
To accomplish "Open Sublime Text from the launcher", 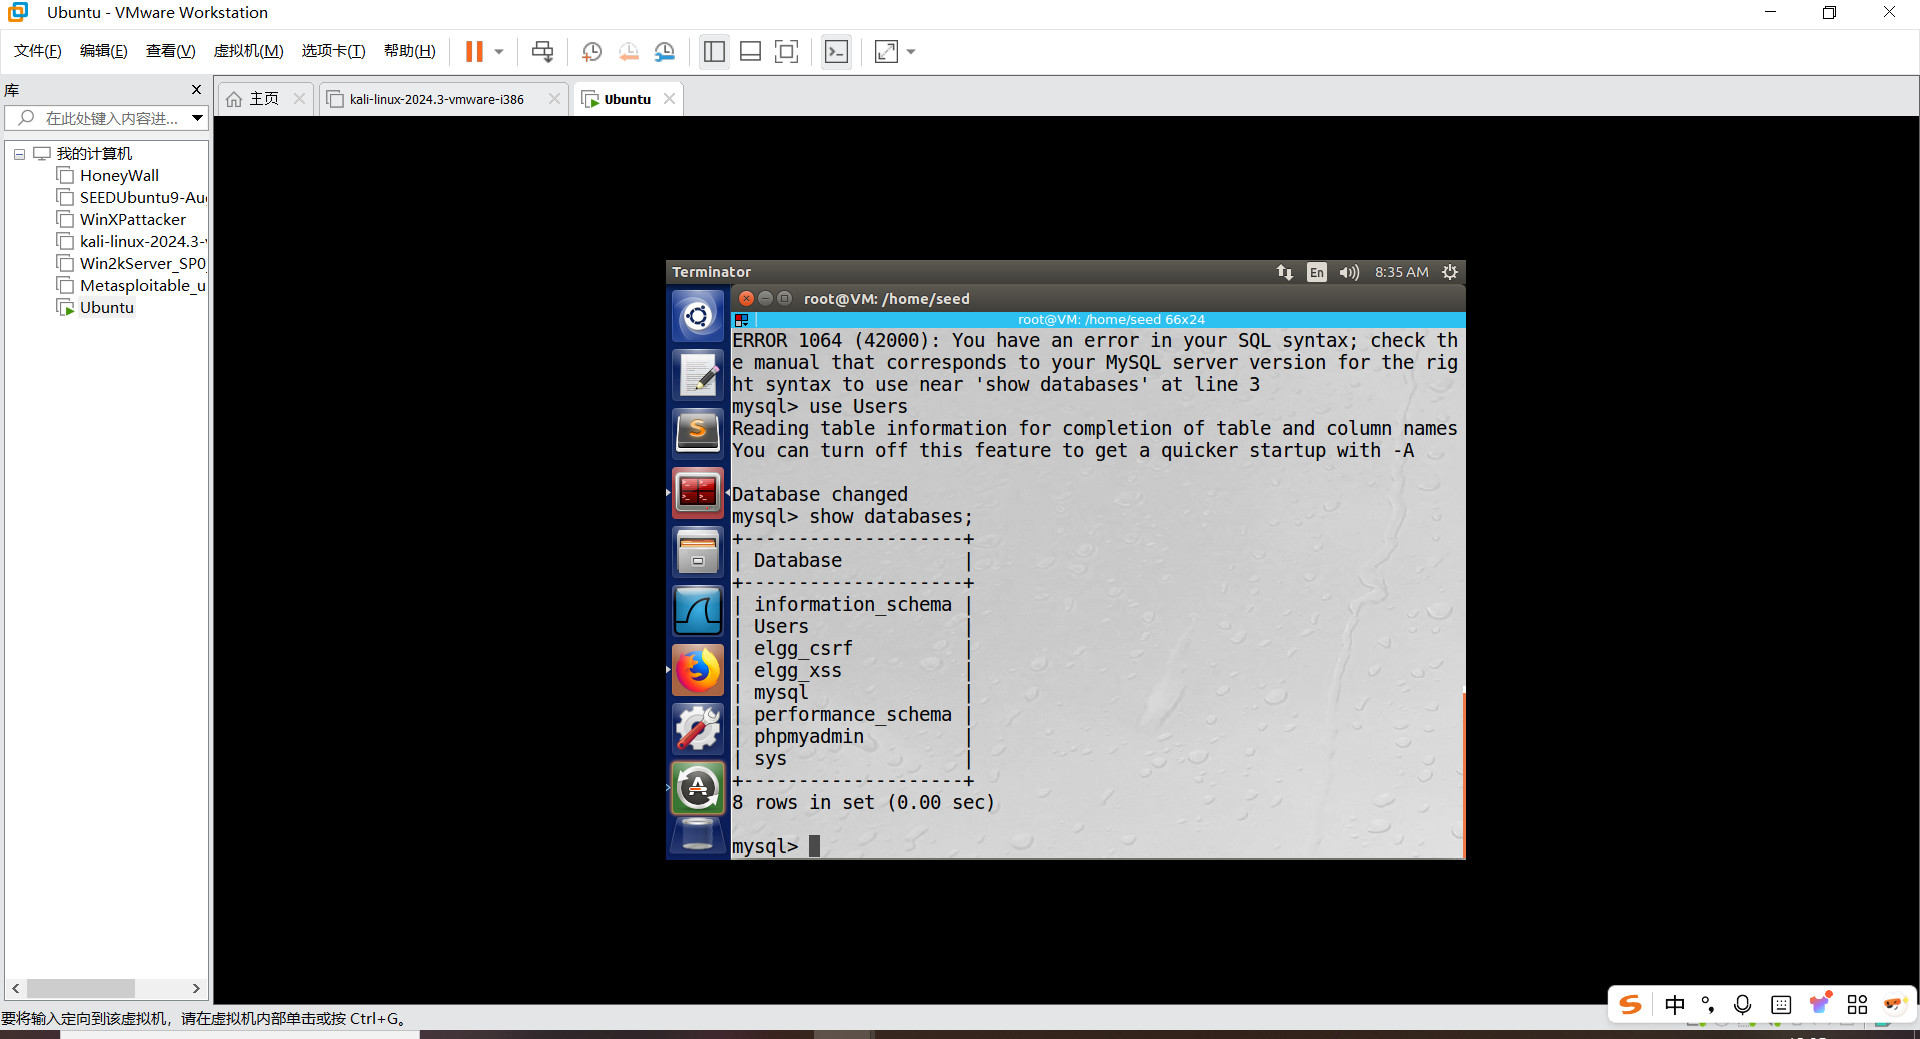I will (x=697, y=433).
